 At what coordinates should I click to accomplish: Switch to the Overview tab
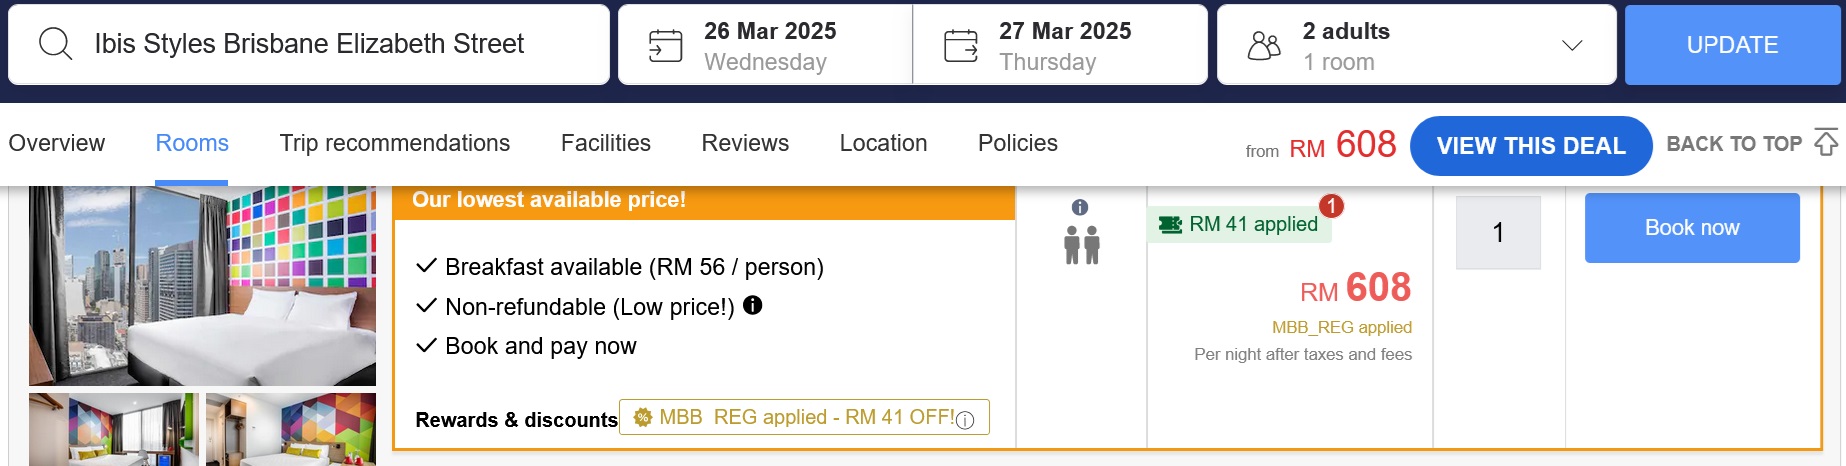(x=56, y=143)
